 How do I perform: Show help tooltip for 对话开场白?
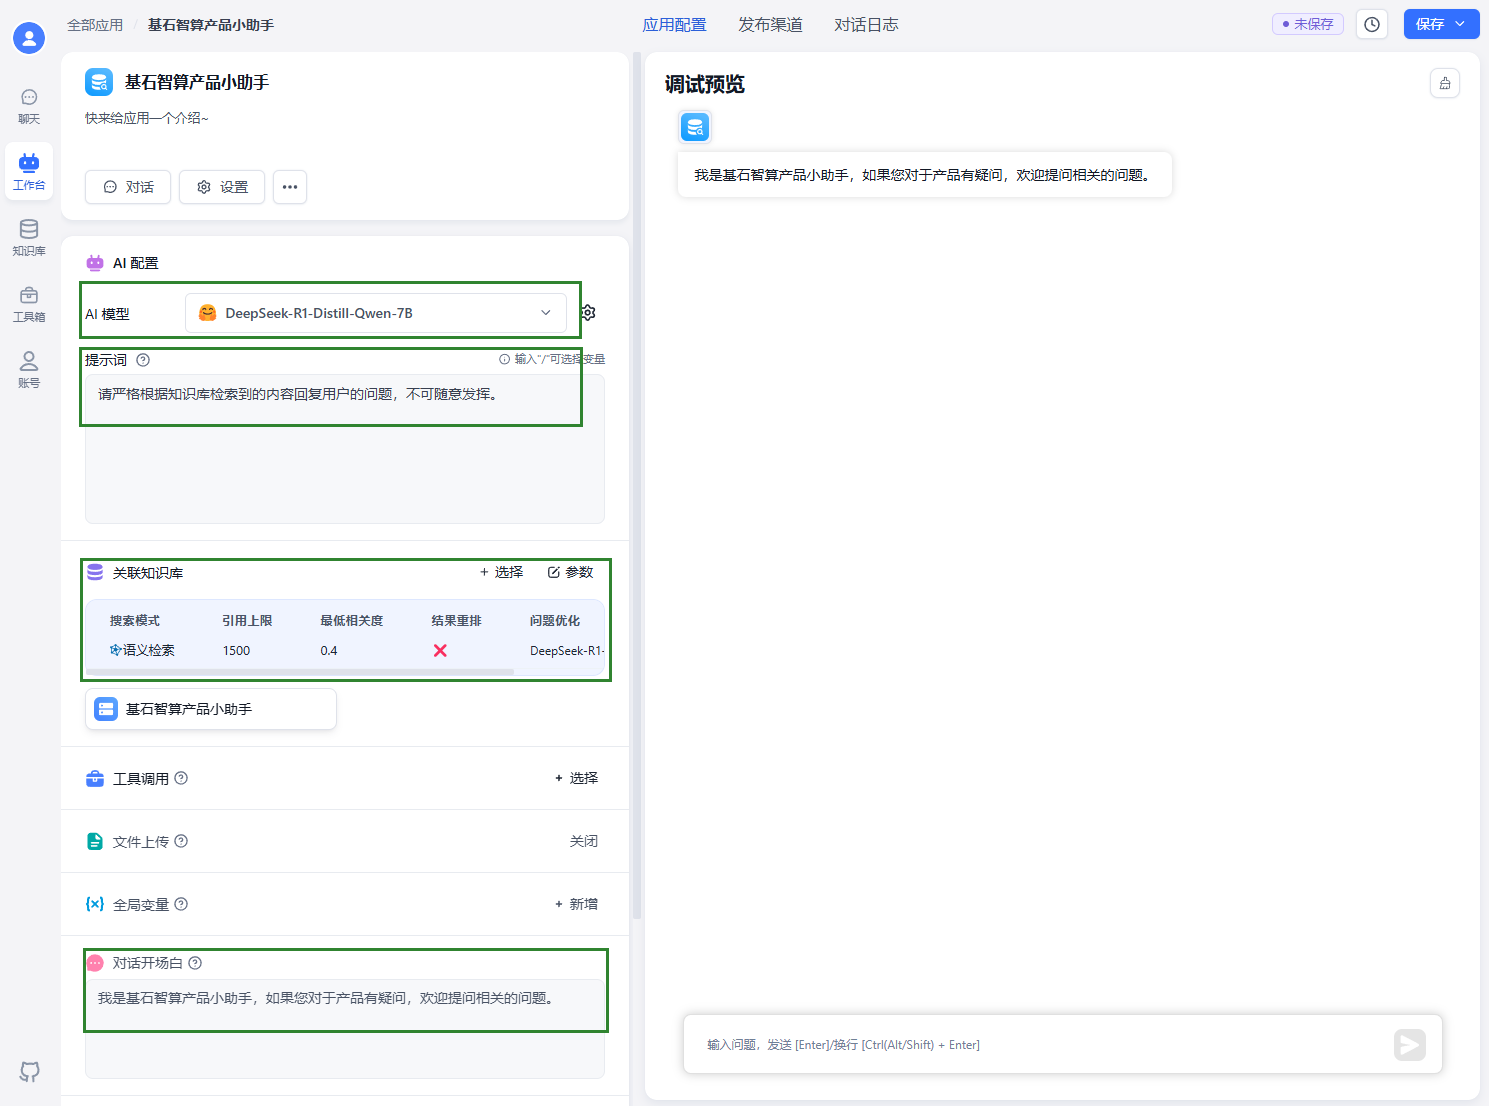195,963
